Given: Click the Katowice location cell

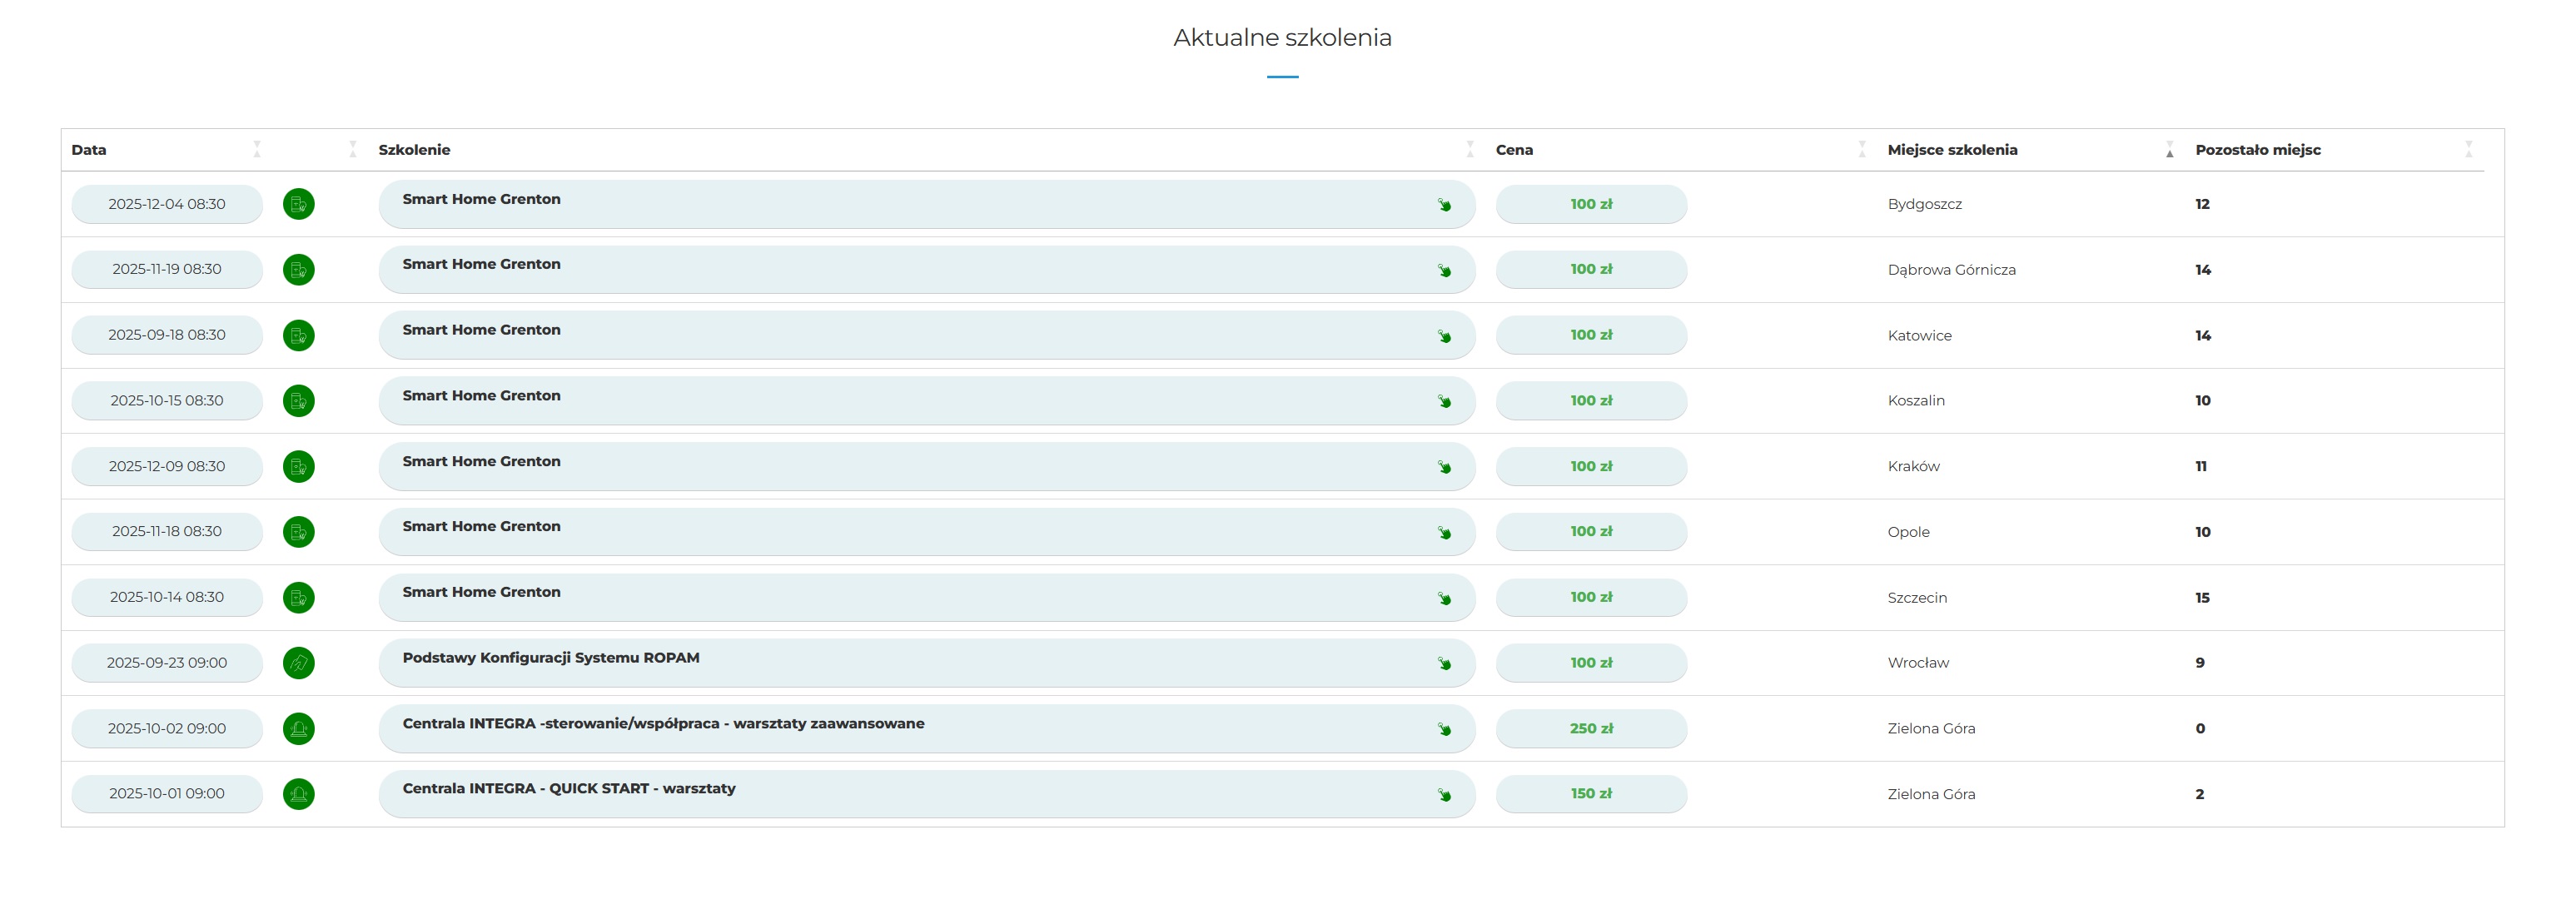Looking at the screenshot, I should [1919, 336].
